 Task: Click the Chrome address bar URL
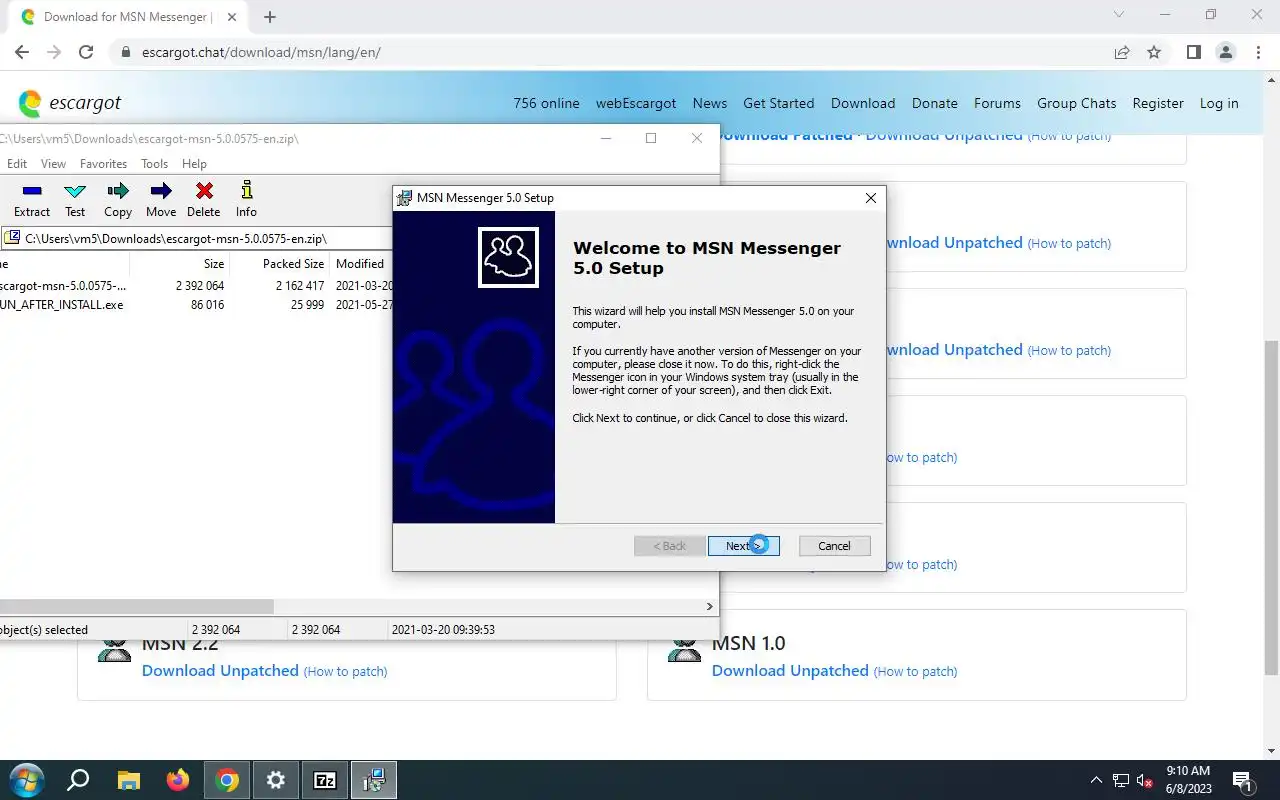pos(260,52)
